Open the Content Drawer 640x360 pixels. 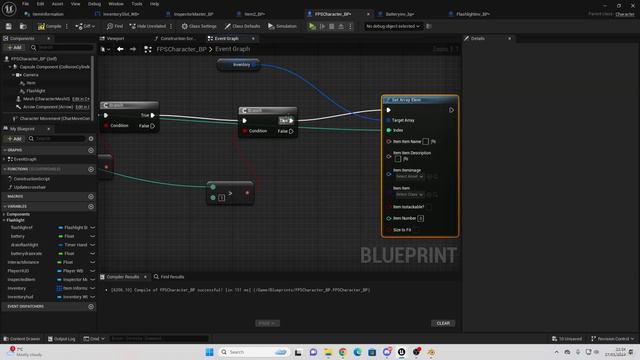(22, 339)
